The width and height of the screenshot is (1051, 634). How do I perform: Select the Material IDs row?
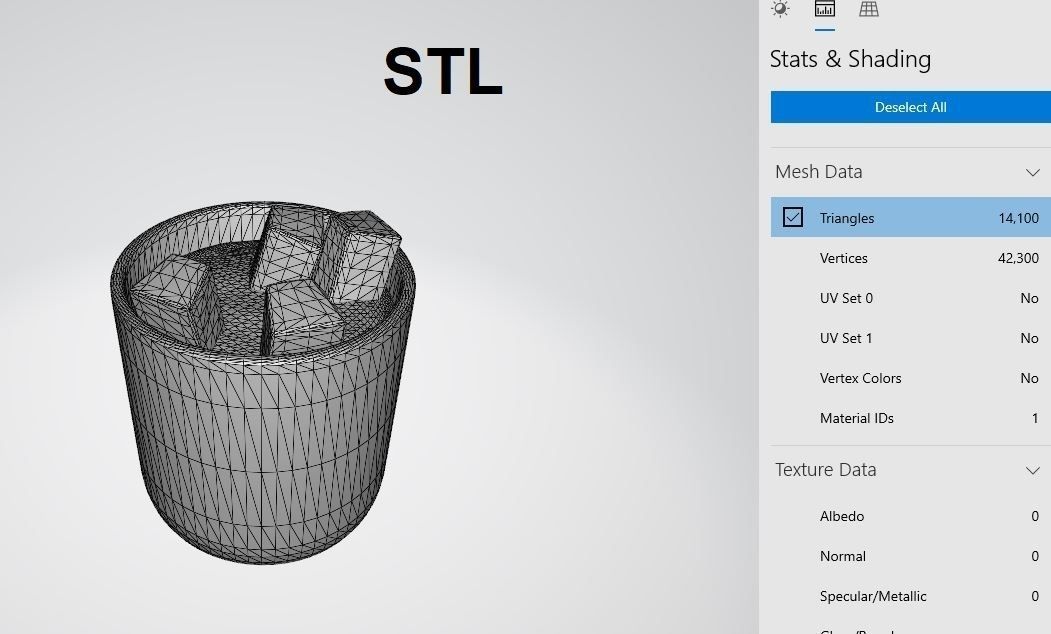tap(910, 418)
